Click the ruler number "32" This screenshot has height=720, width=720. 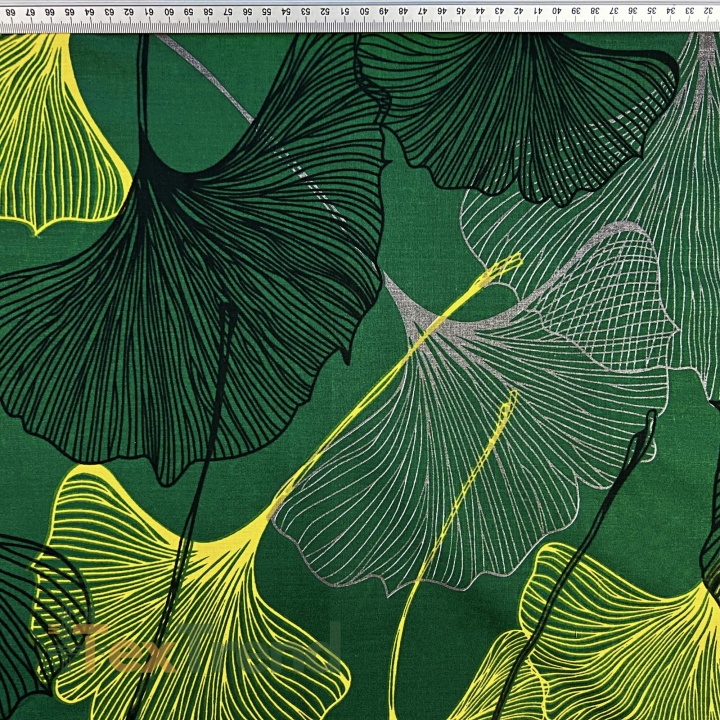pos(709,10)
